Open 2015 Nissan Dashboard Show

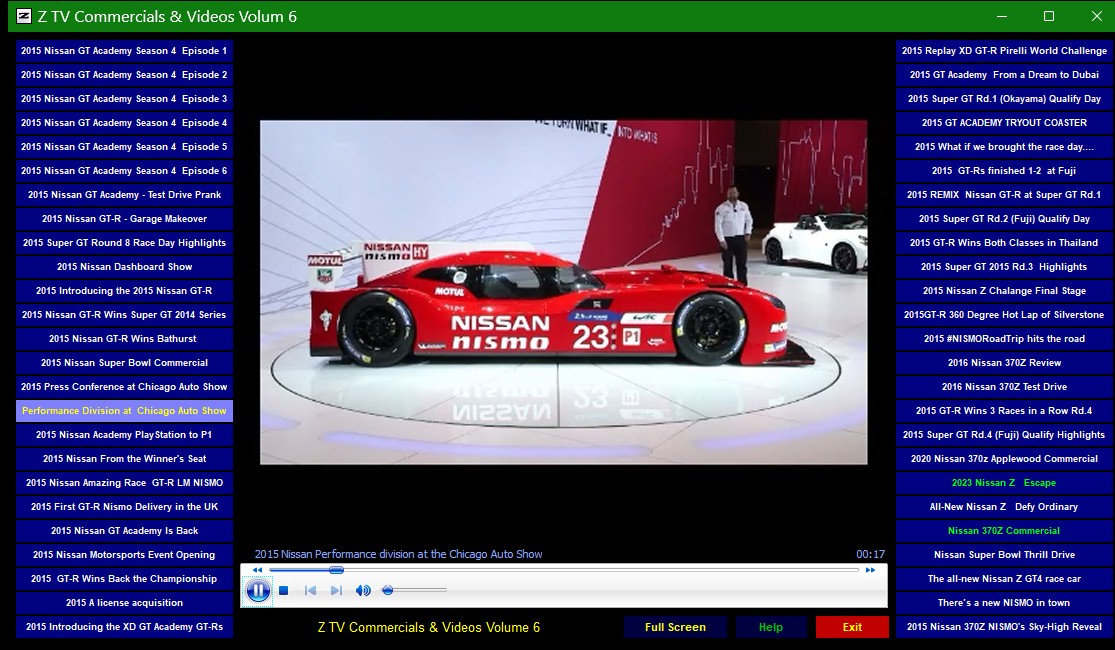124,267
